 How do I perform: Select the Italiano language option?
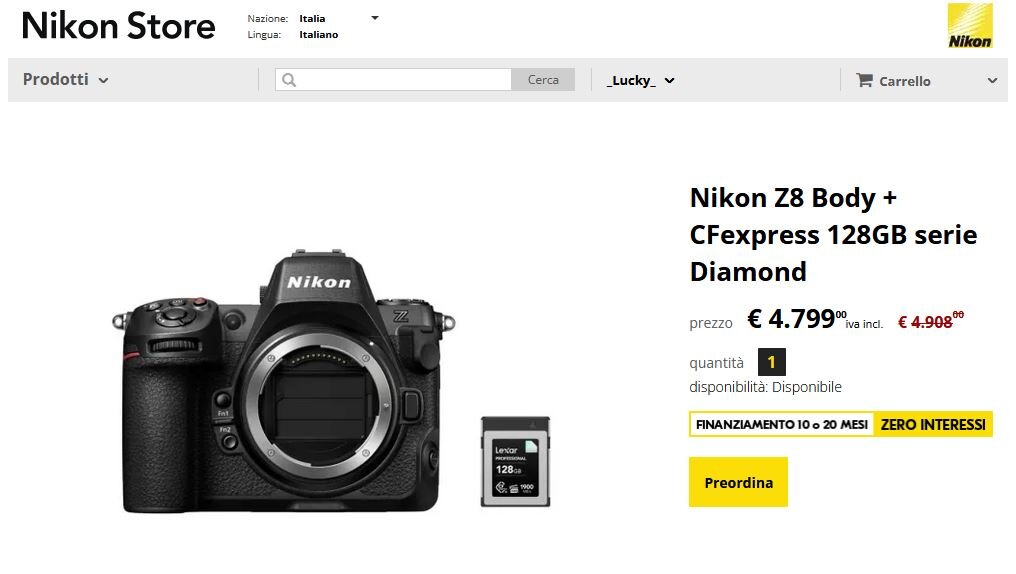[319, 35]
